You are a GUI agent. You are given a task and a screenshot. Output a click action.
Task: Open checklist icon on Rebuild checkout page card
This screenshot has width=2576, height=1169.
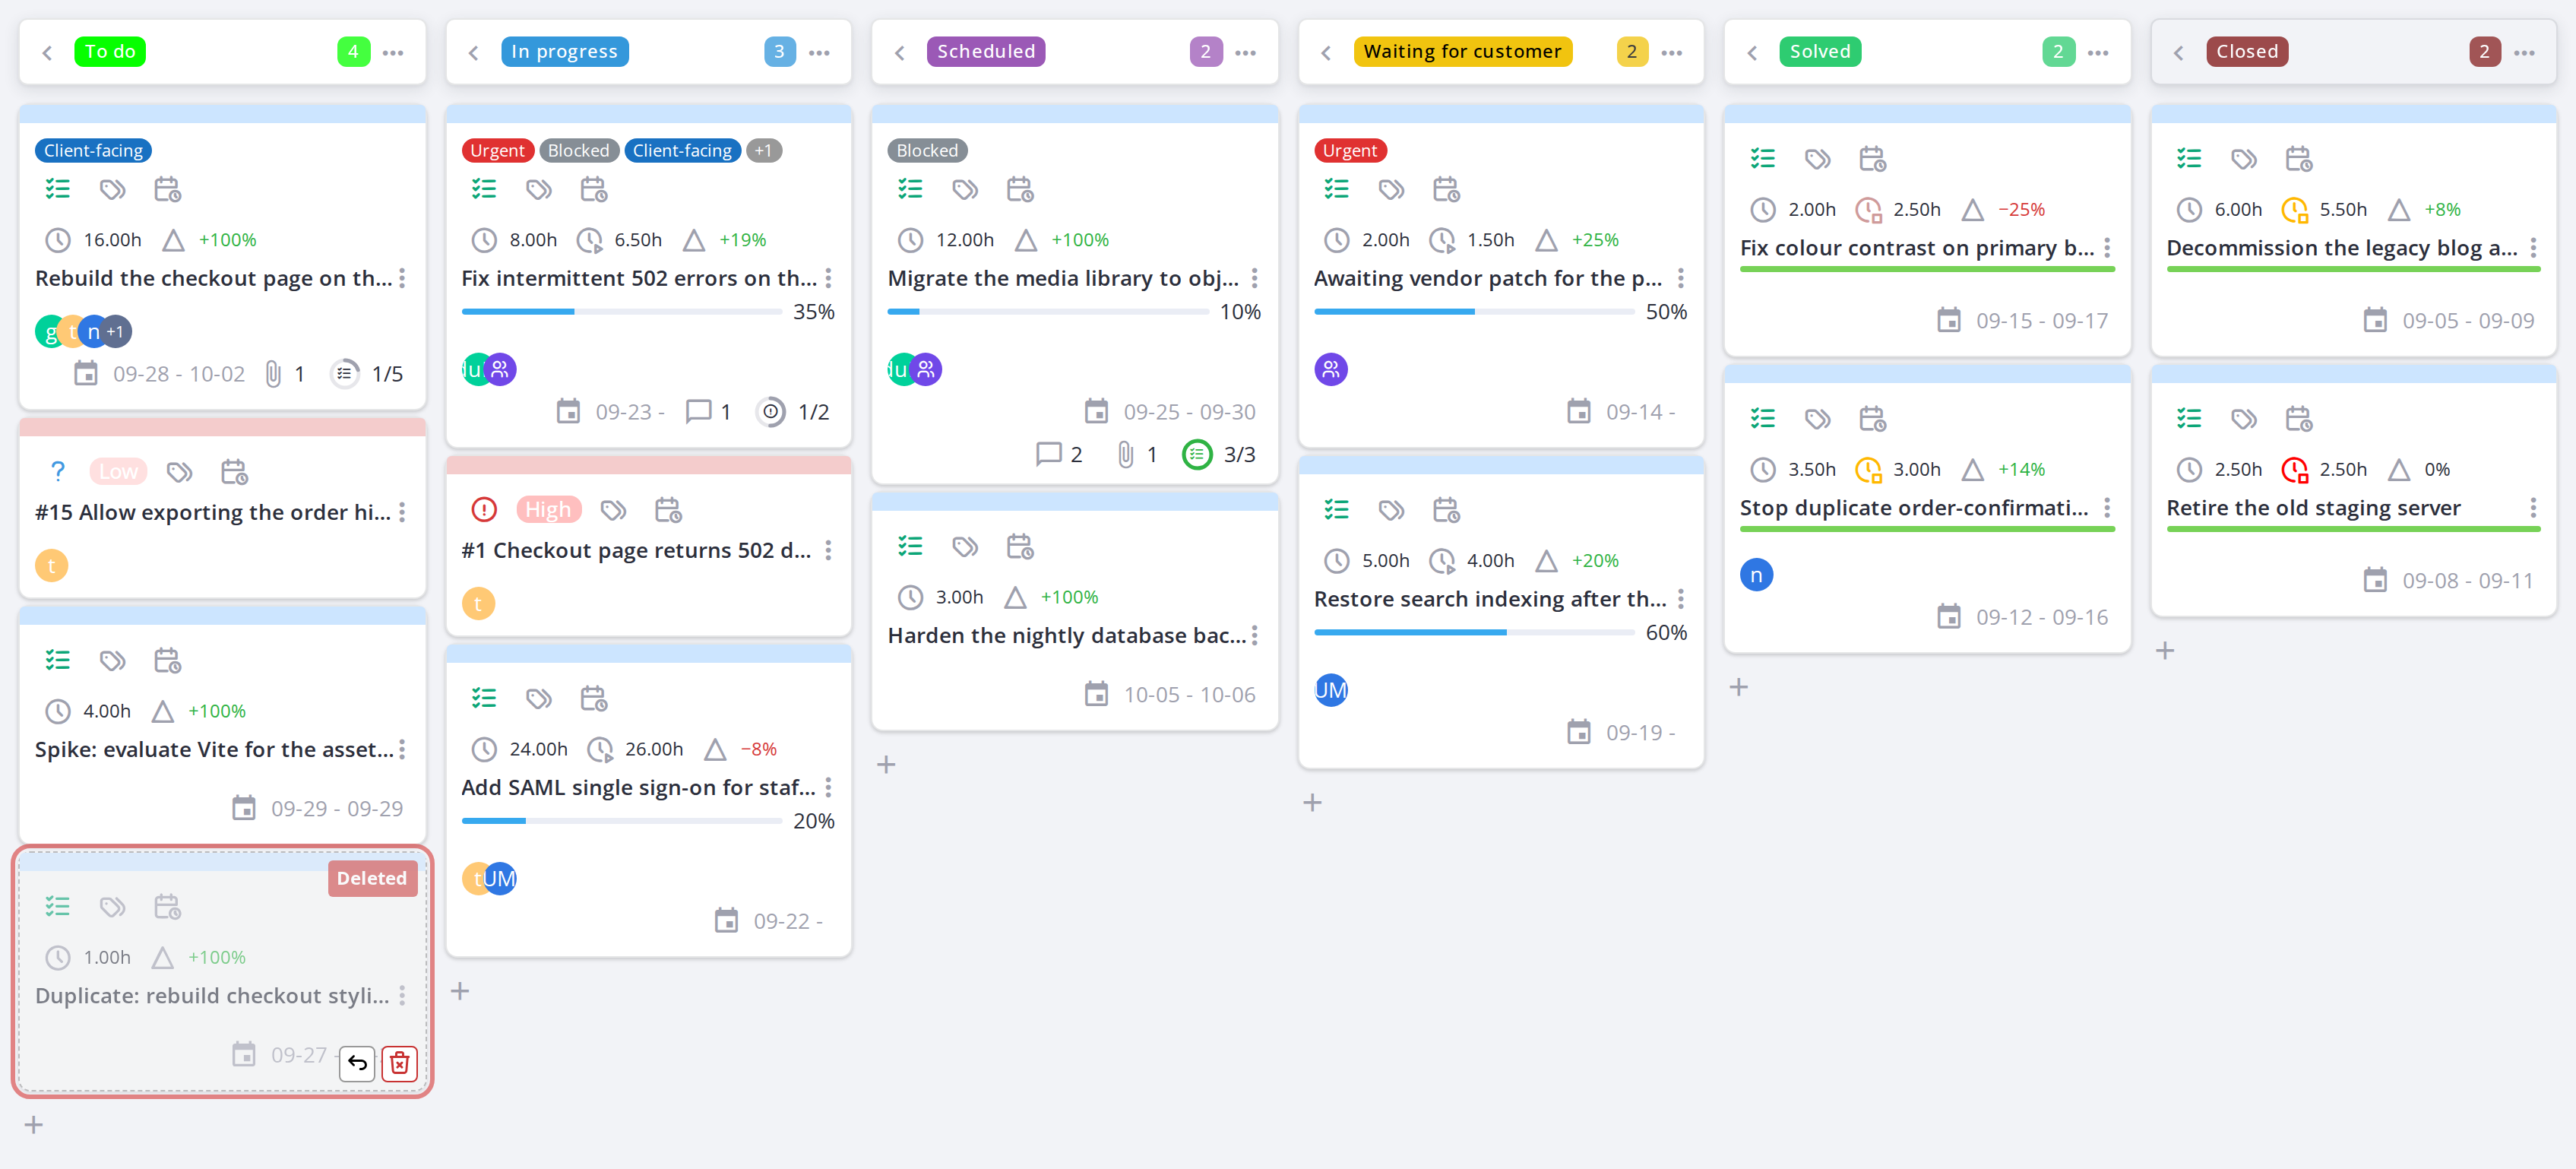[58, 189]
